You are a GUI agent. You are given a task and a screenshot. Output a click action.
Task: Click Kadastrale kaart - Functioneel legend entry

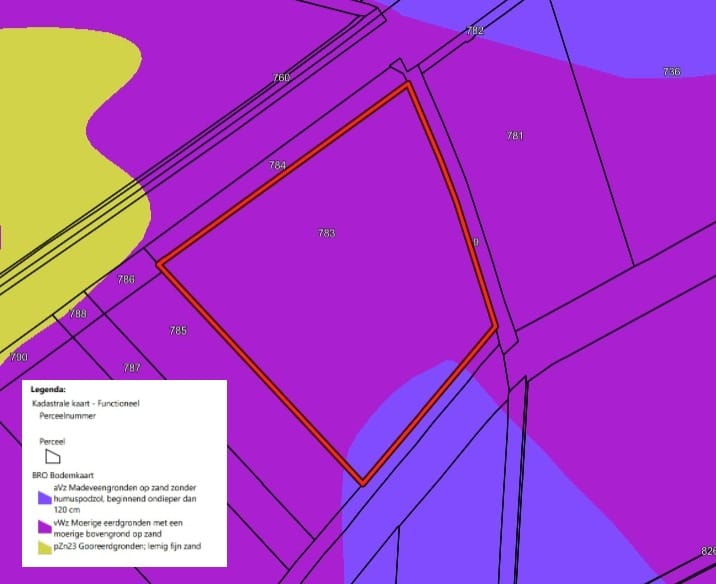(87, 400)
